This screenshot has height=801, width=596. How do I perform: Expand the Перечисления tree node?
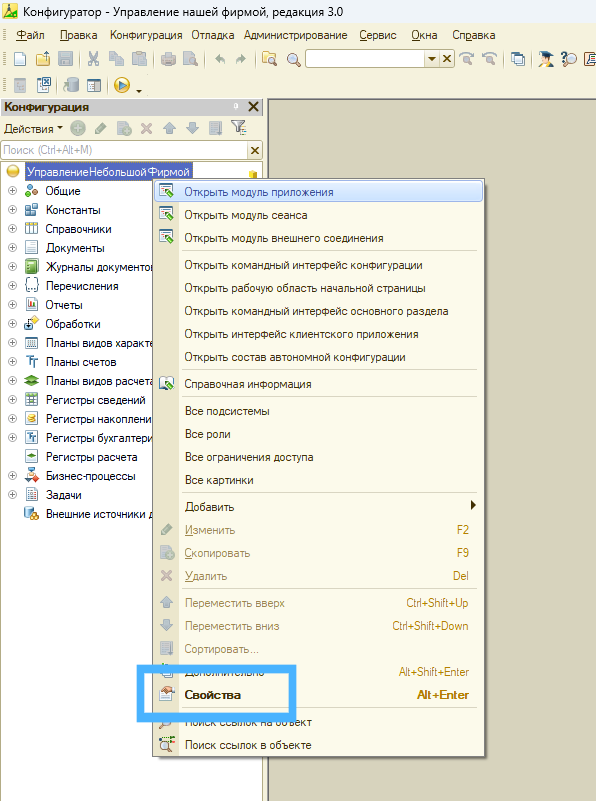(13, 286)
